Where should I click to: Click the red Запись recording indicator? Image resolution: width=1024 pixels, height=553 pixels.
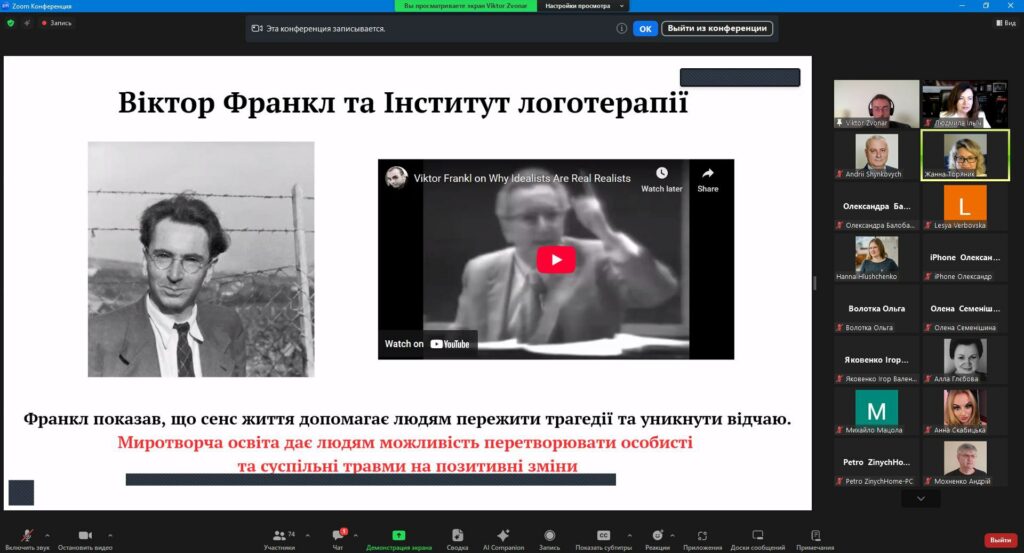[x=56, y=23]
